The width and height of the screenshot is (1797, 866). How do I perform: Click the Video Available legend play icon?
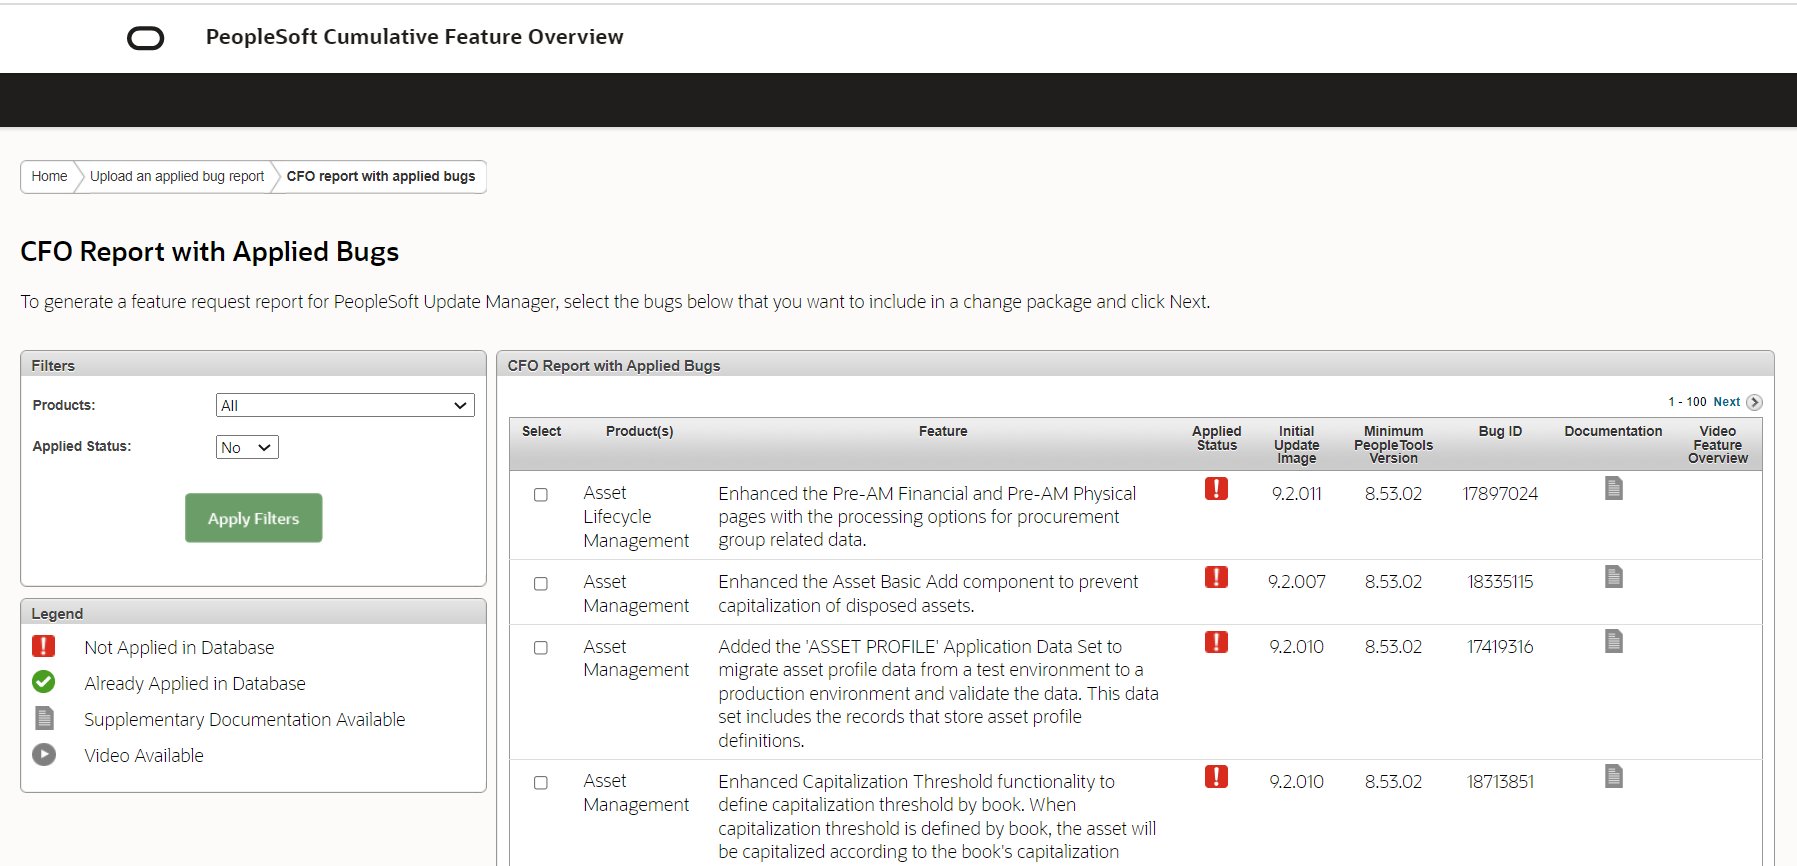click(x=44, y=754)
